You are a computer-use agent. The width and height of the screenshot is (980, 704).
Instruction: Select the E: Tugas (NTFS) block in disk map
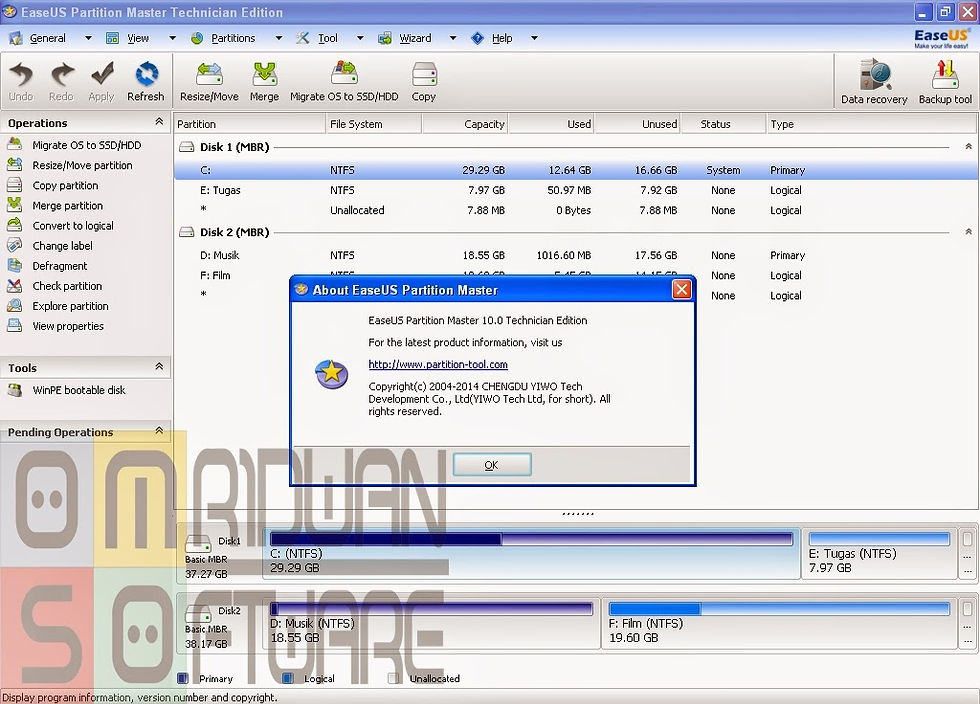tap(878, 553)
